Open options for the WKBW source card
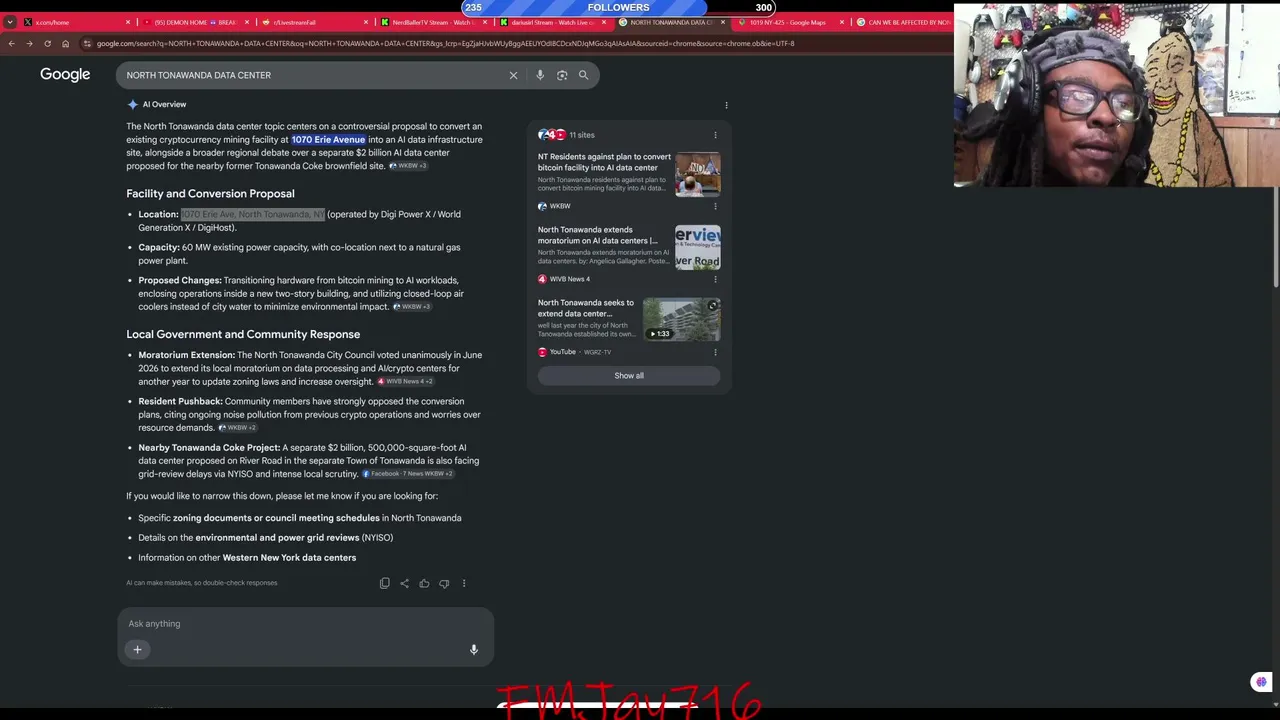 [x=715, y=206]
